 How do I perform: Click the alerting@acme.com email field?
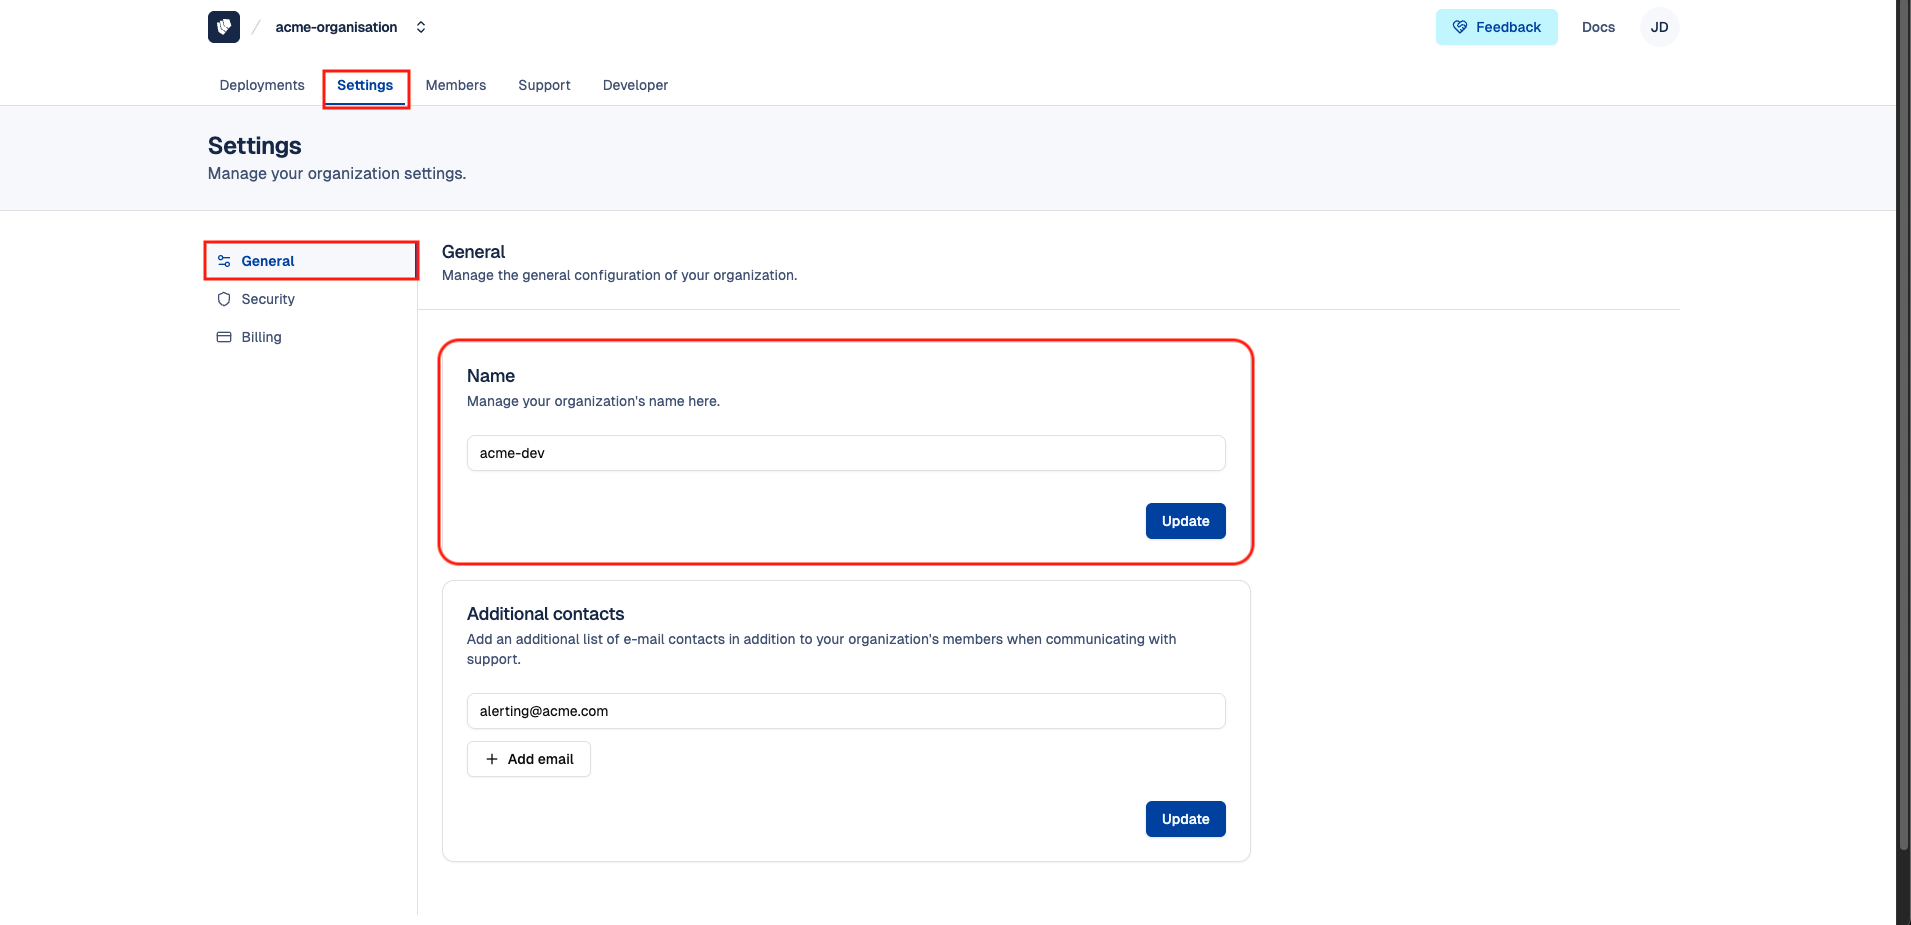click(x=845, y=711)
